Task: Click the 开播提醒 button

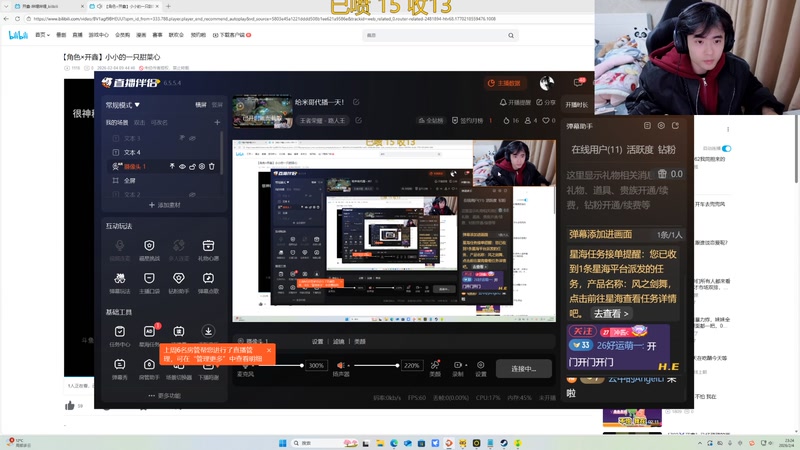Action: pyautogui.click(x=515, y=102)
